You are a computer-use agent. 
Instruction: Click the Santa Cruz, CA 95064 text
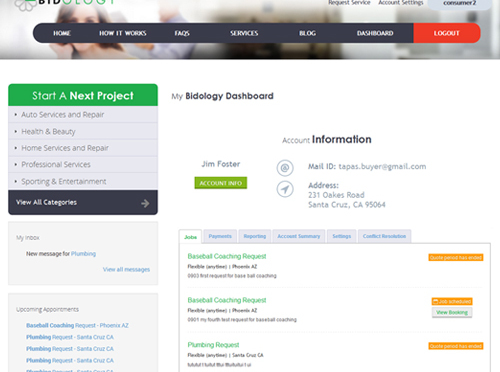[347, 205]
